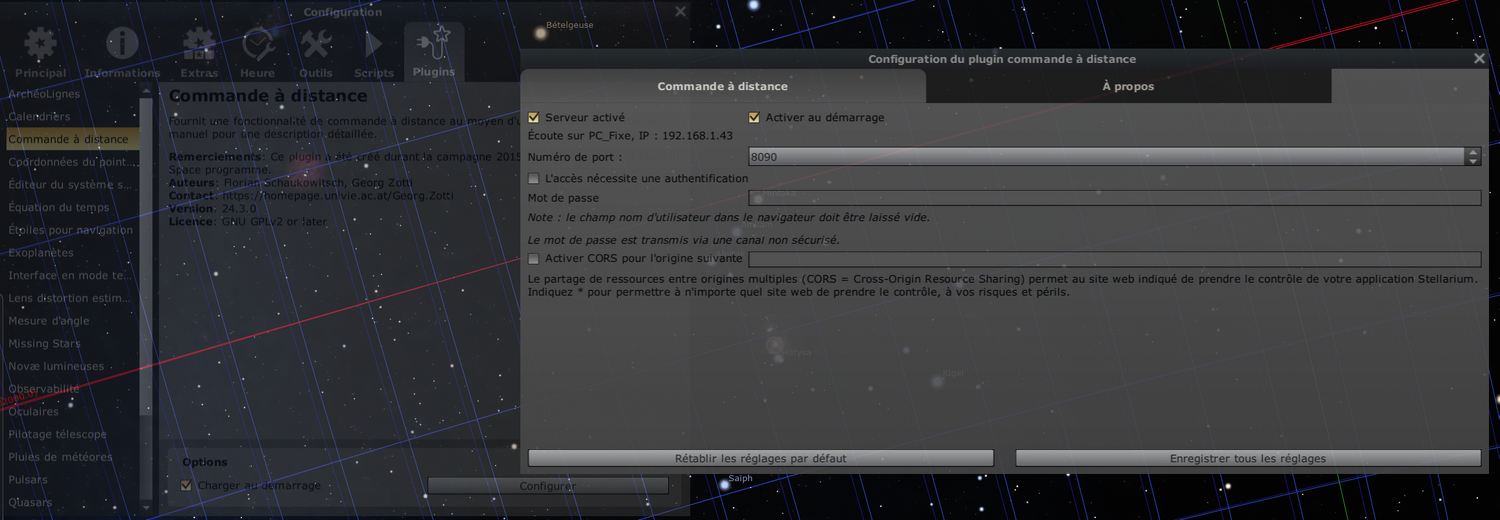1500x520 pixels.
Task: Click the CORS origin input field
Action: click(x=1115, y=259)
